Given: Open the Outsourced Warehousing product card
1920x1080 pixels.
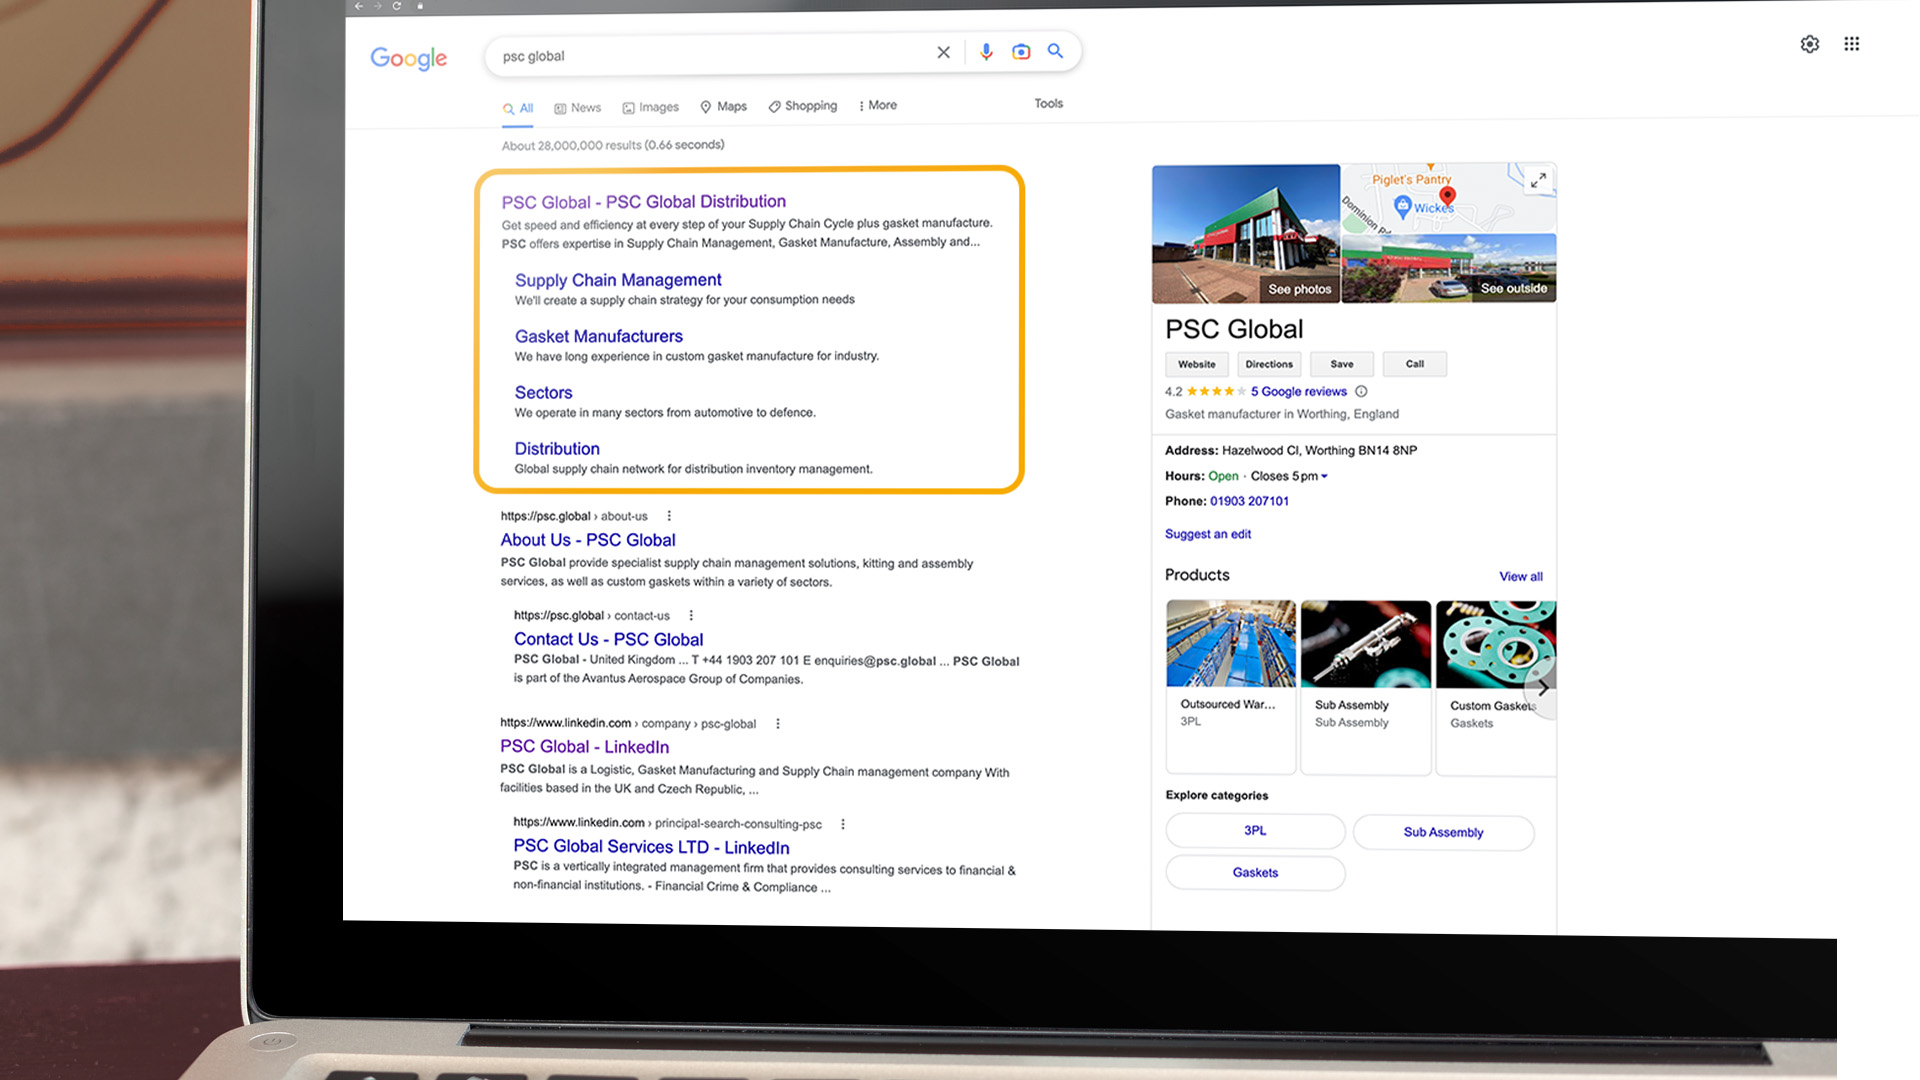Looking at the screenshot, I should click(x=1231, y=687).
